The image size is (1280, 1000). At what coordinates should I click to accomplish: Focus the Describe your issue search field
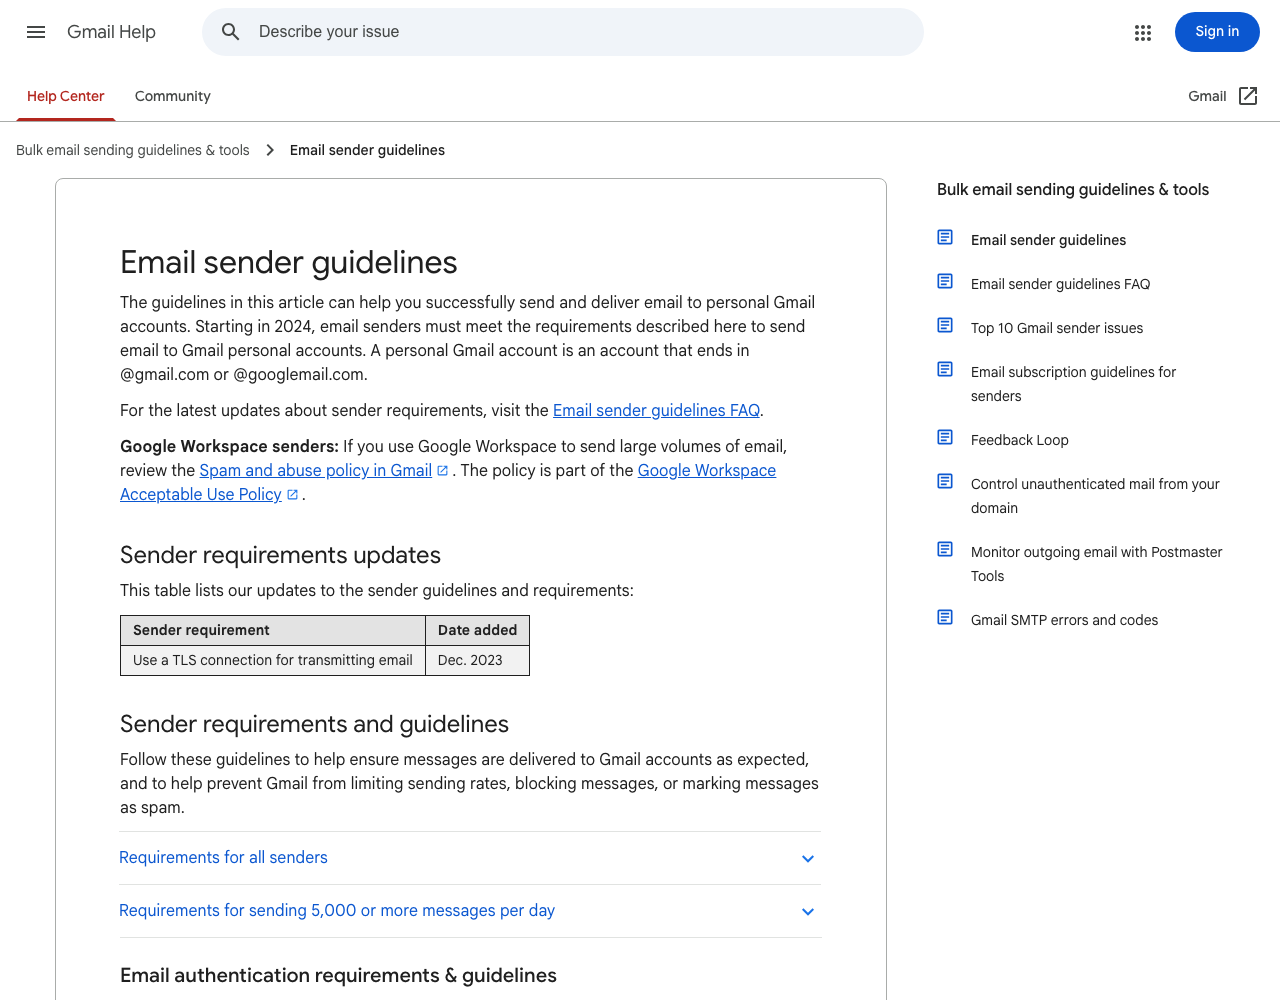pyautogui.click(x=563, y=32)
